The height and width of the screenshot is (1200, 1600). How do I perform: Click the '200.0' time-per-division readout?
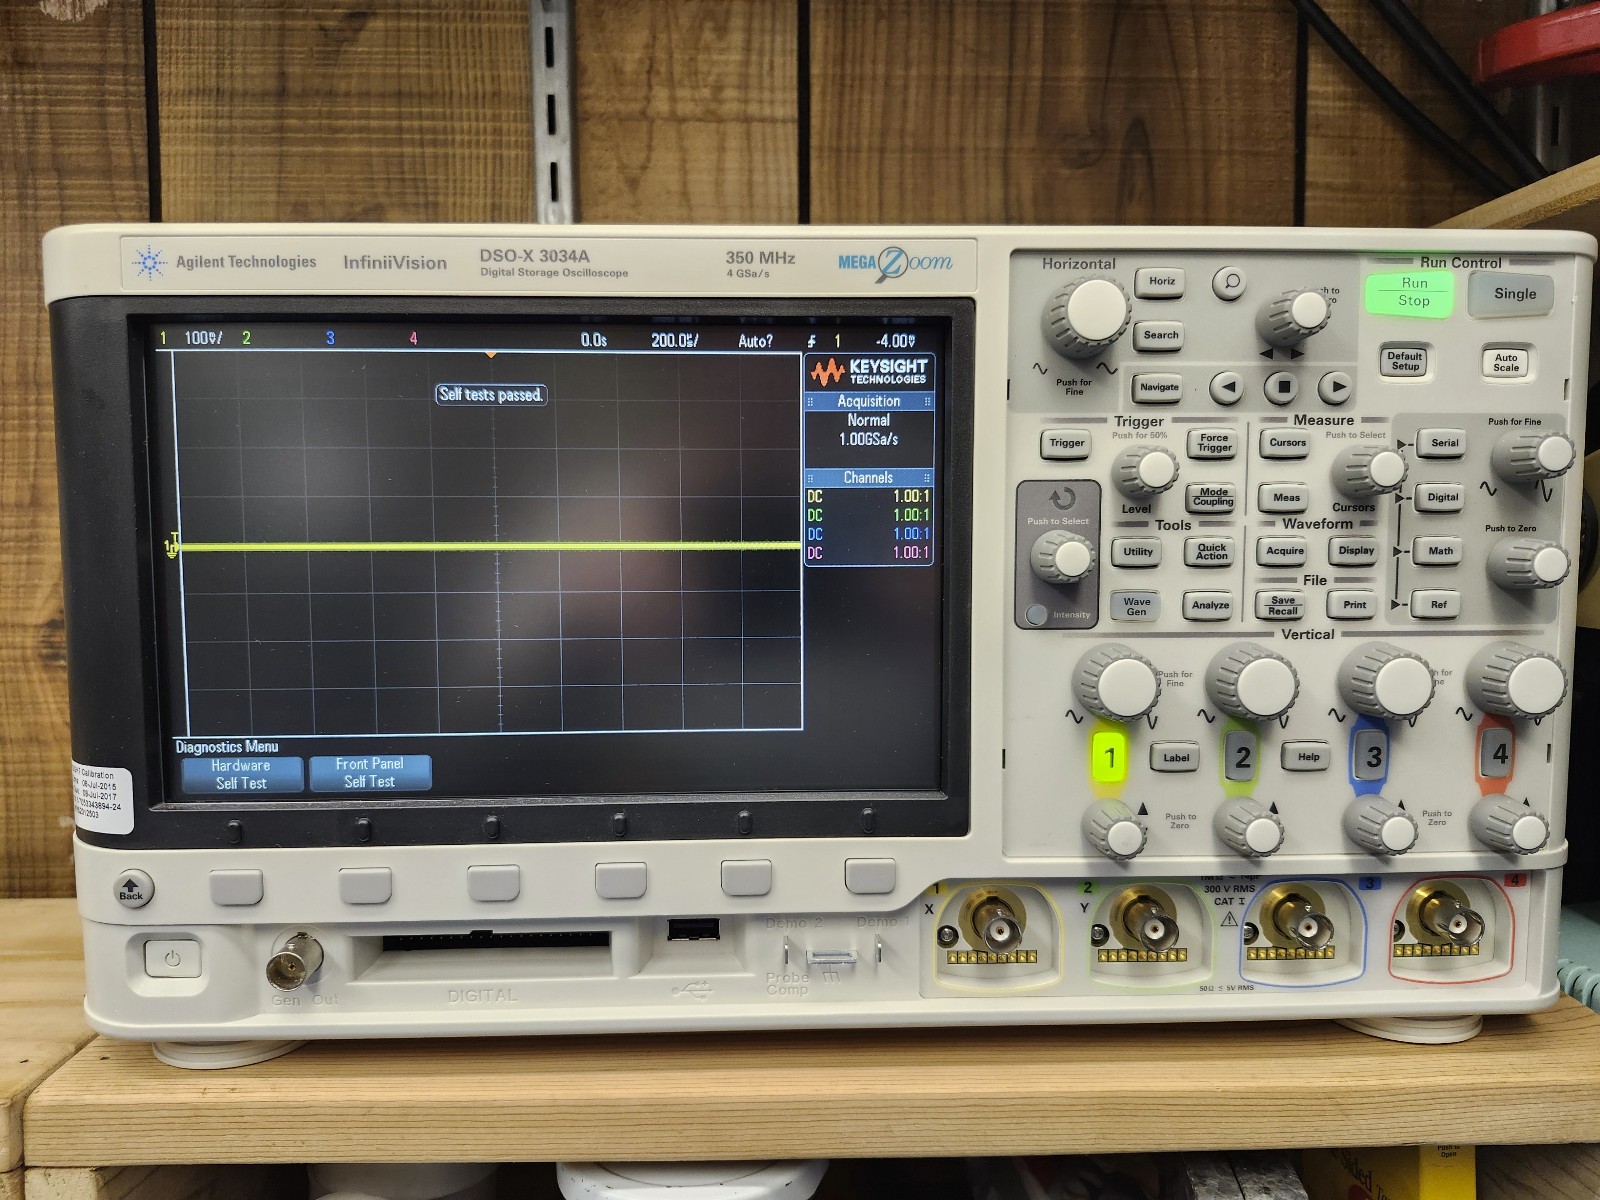click(675, 341)
